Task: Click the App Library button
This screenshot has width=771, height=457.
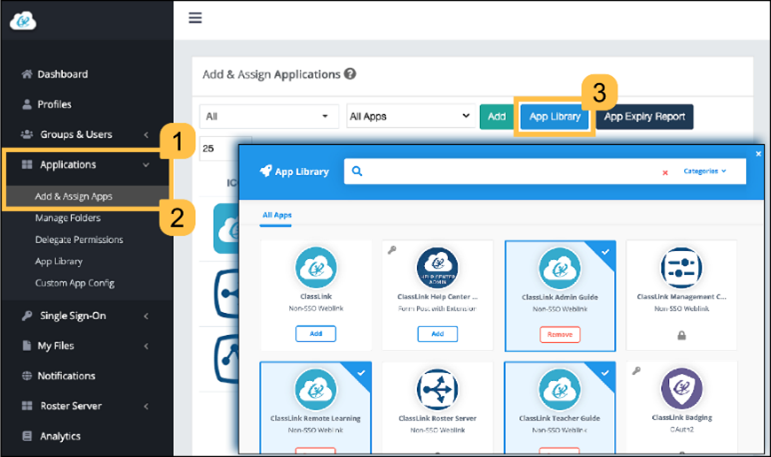Action: click(x=555, y=117)
